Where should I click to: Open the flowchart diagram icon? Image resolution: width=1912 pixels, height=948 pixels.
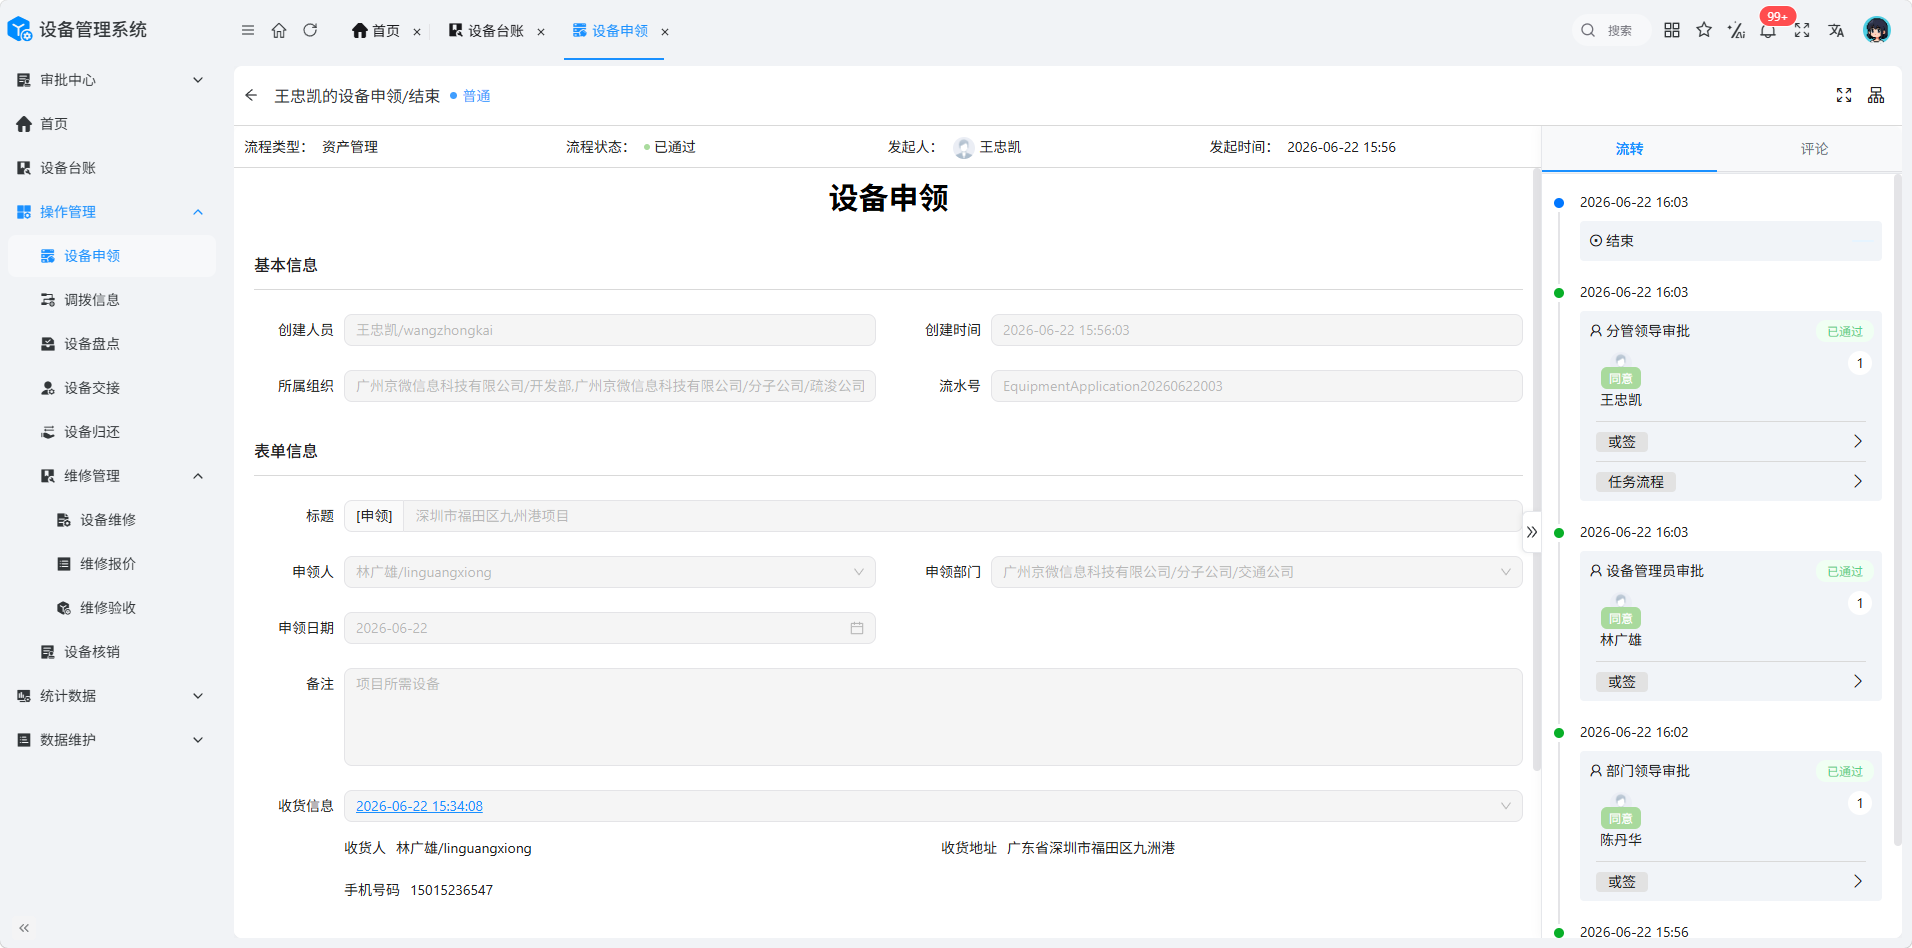click(x=1876, y=95)
